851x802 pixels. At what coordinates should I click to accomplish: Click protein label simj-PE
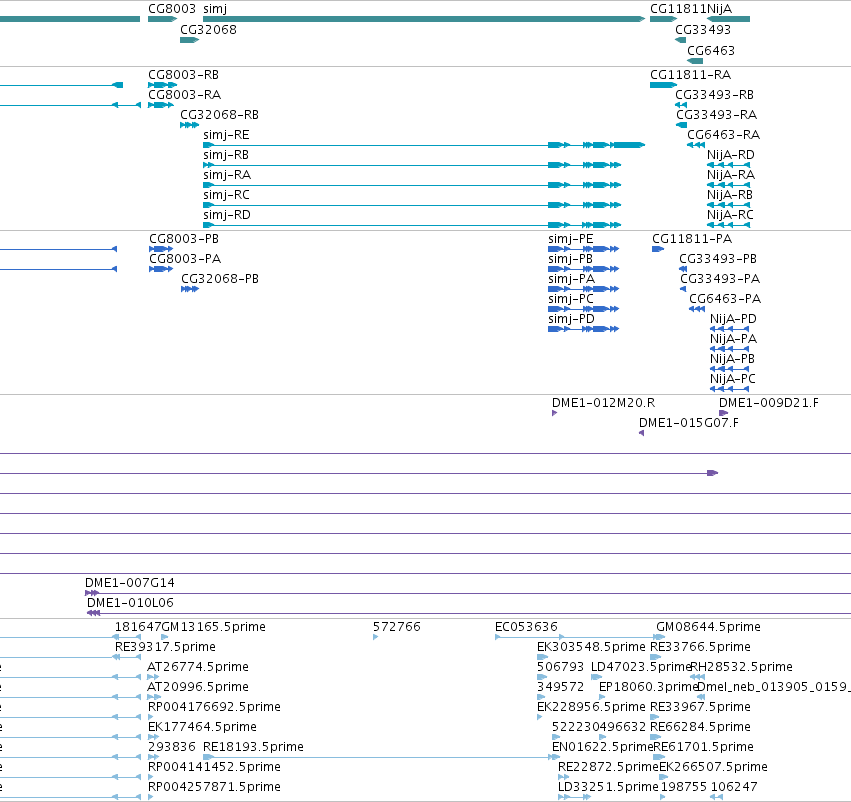(x=570, y=239)
